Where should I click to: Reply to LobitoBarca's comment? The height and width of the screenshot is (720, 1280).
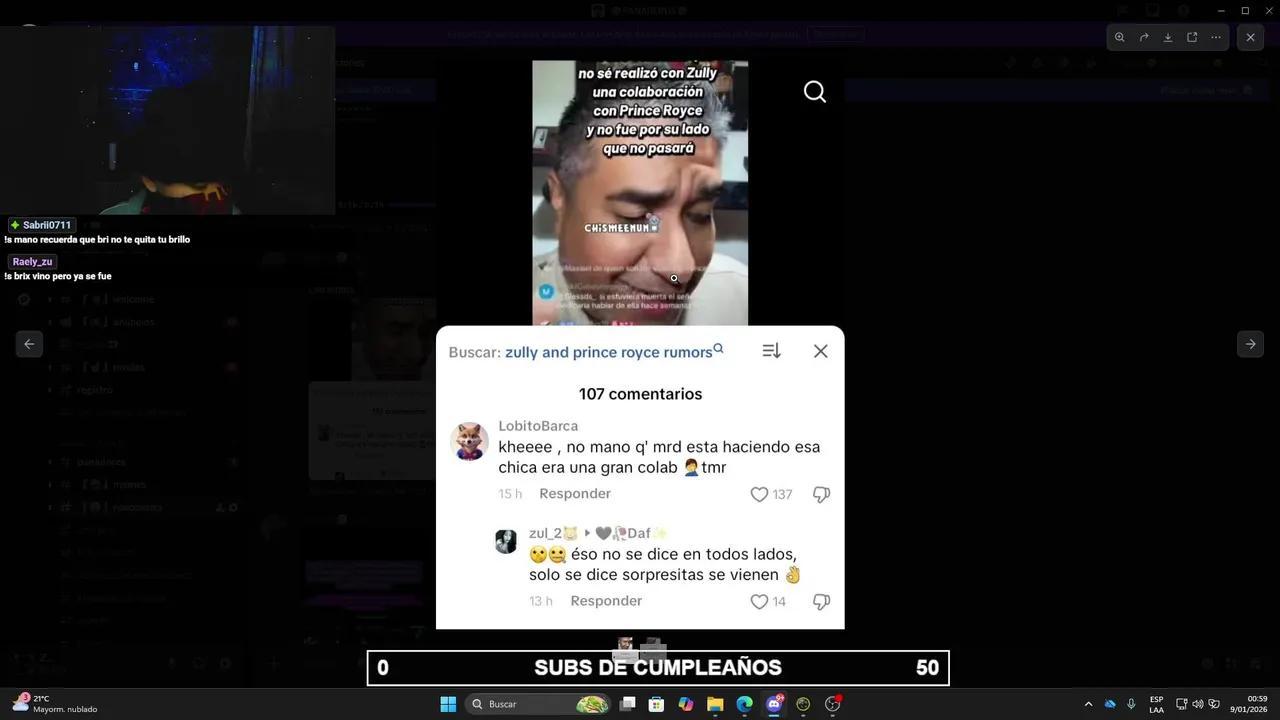click(575, 494)
